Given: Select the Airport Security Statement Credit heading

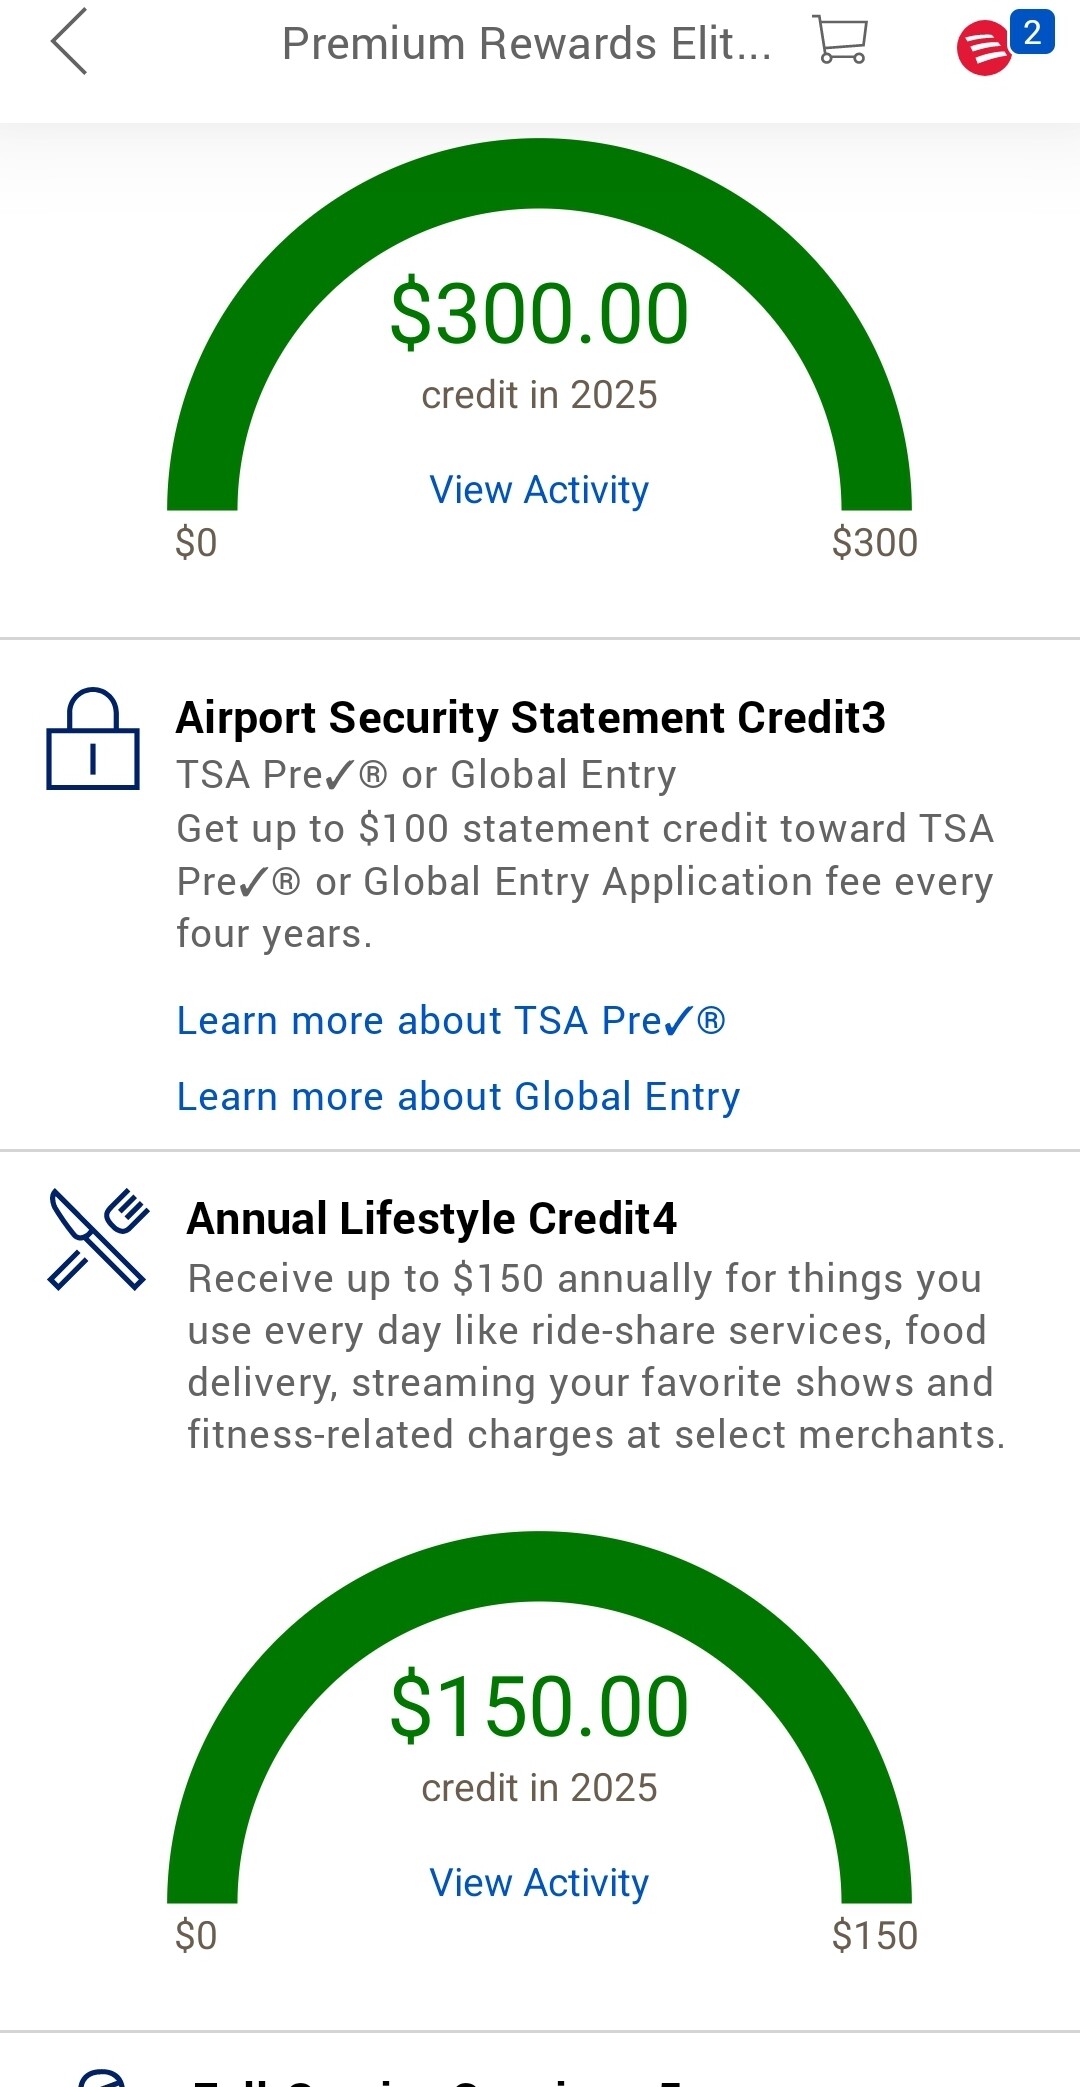Looking at the screenshot, I should coord(530,718).
